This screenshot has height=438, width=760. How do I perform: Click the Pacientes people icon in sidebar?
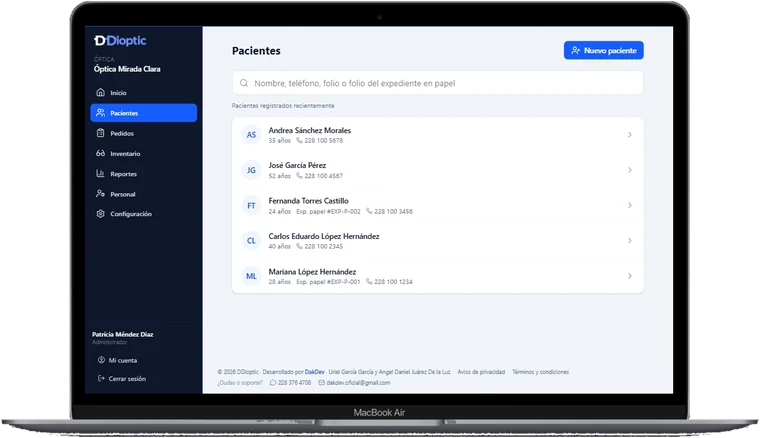[100, 112]
